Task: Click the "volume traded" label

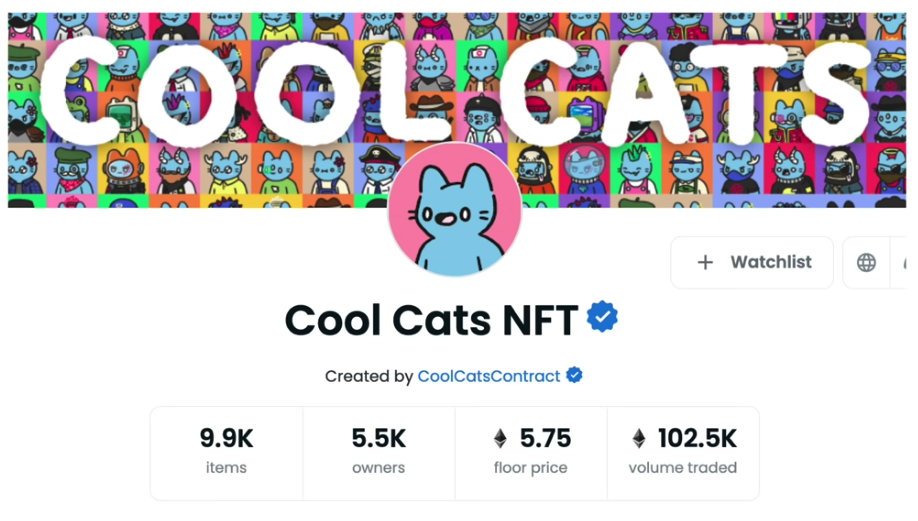Action: 683,468
